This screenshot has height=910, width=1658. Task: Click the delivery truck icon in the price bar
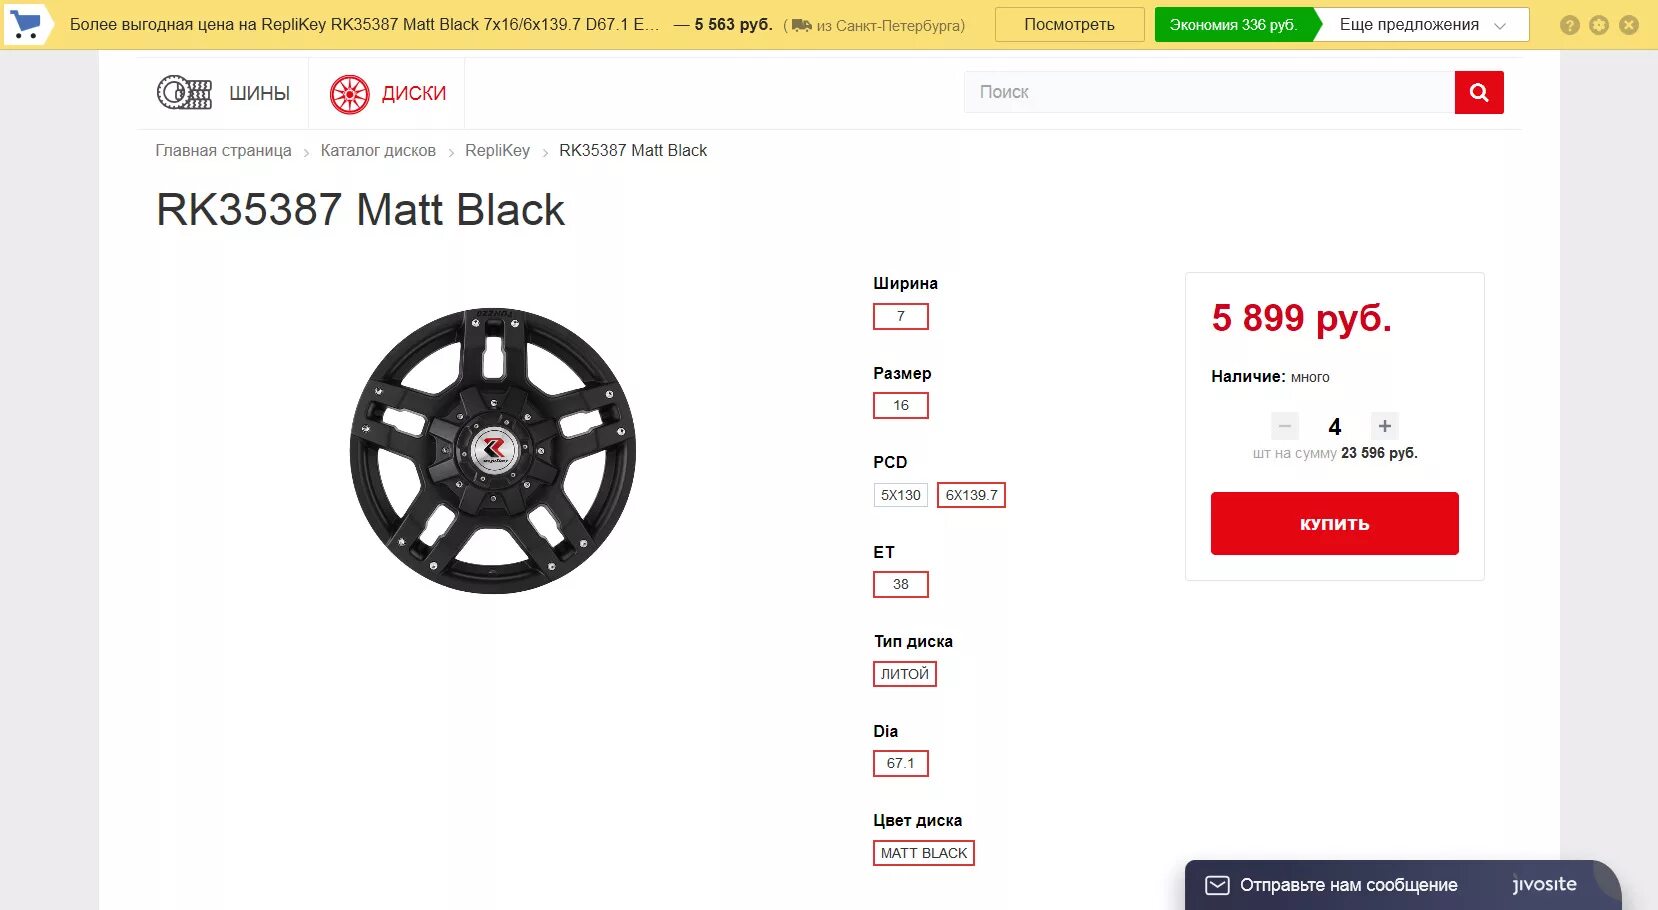click(x=802, y=25)
